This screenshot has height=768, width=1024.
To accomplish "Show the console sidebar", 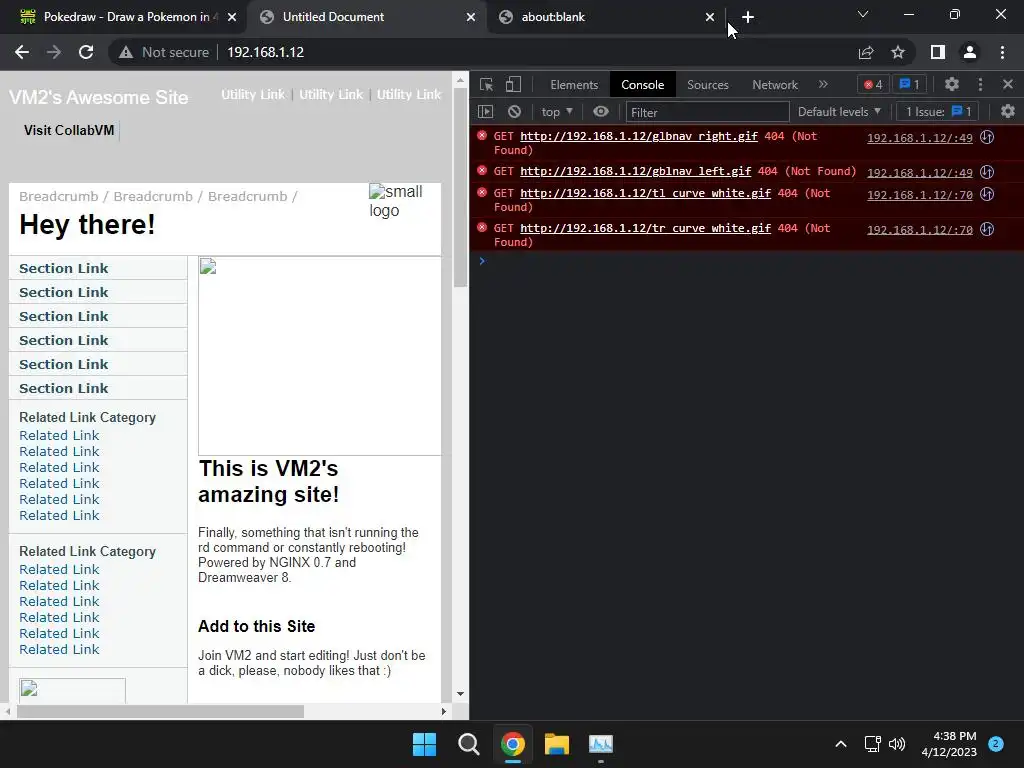I will (x=485, y=112).
